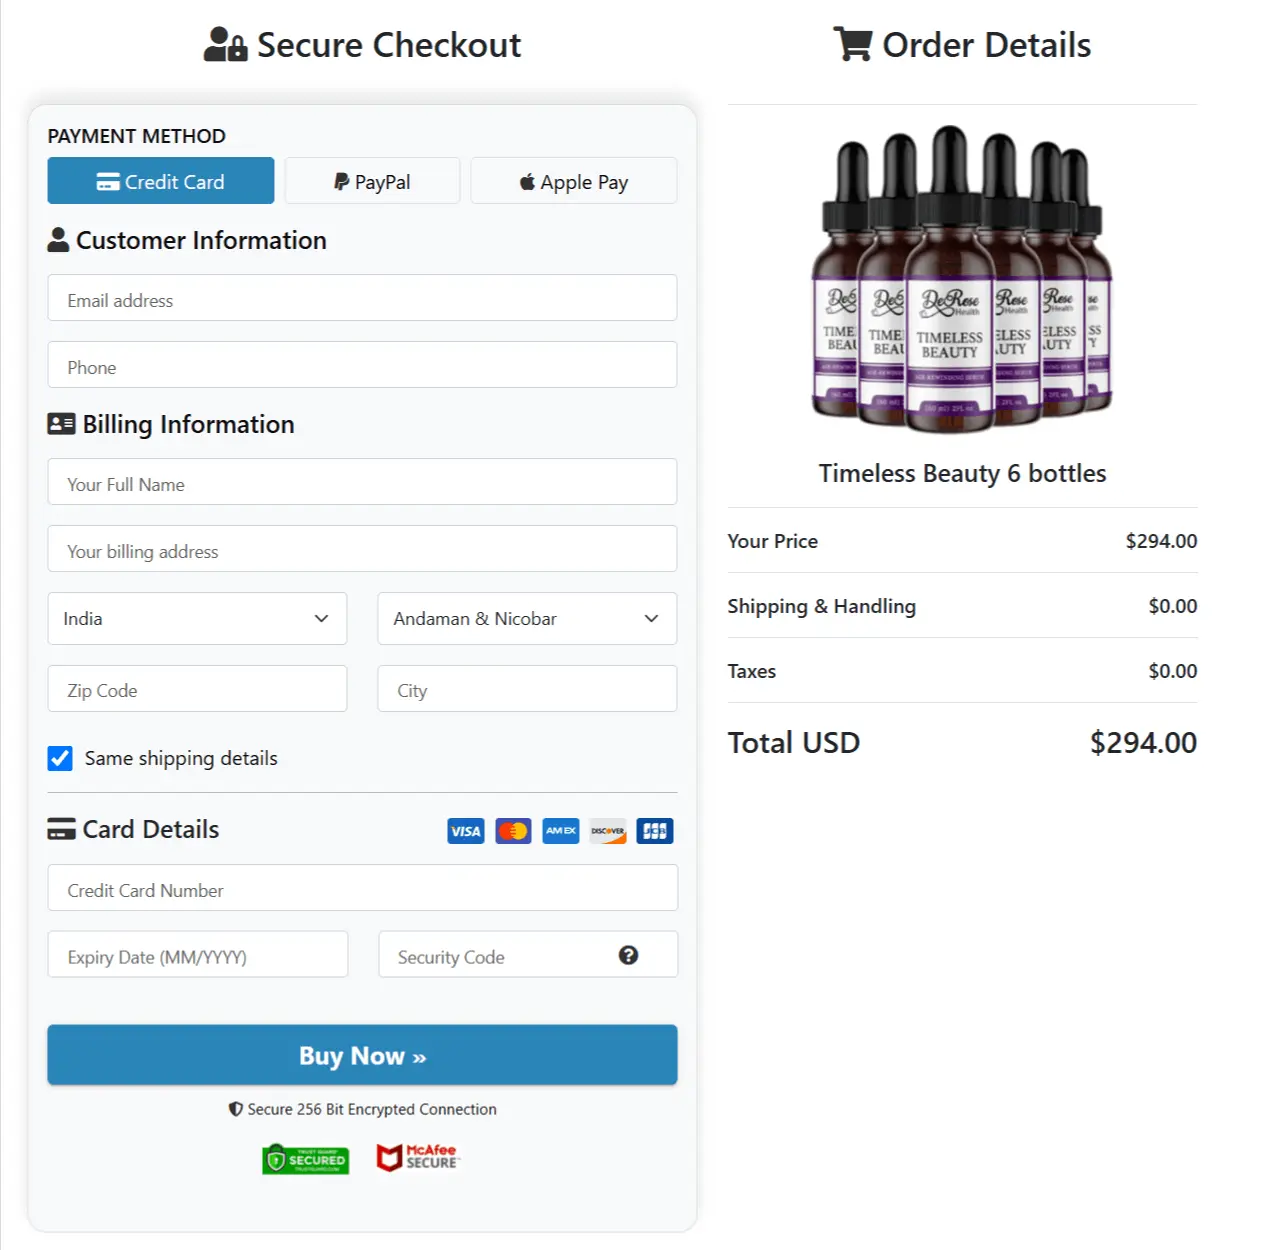Click the JCB card icon
Viewport: 1282px width, 1250px height.
pos(654,830)
